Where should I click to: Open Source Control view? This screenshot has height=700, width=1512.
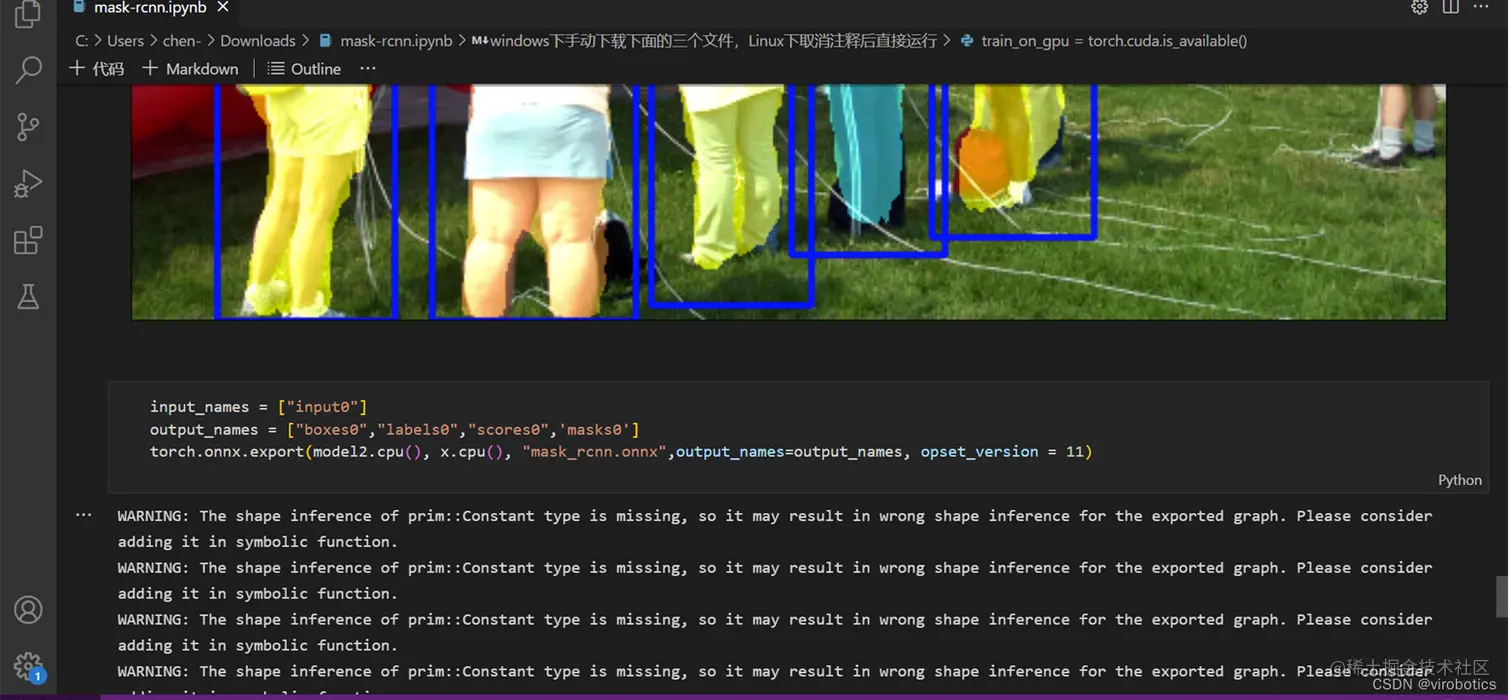[28, 127]
